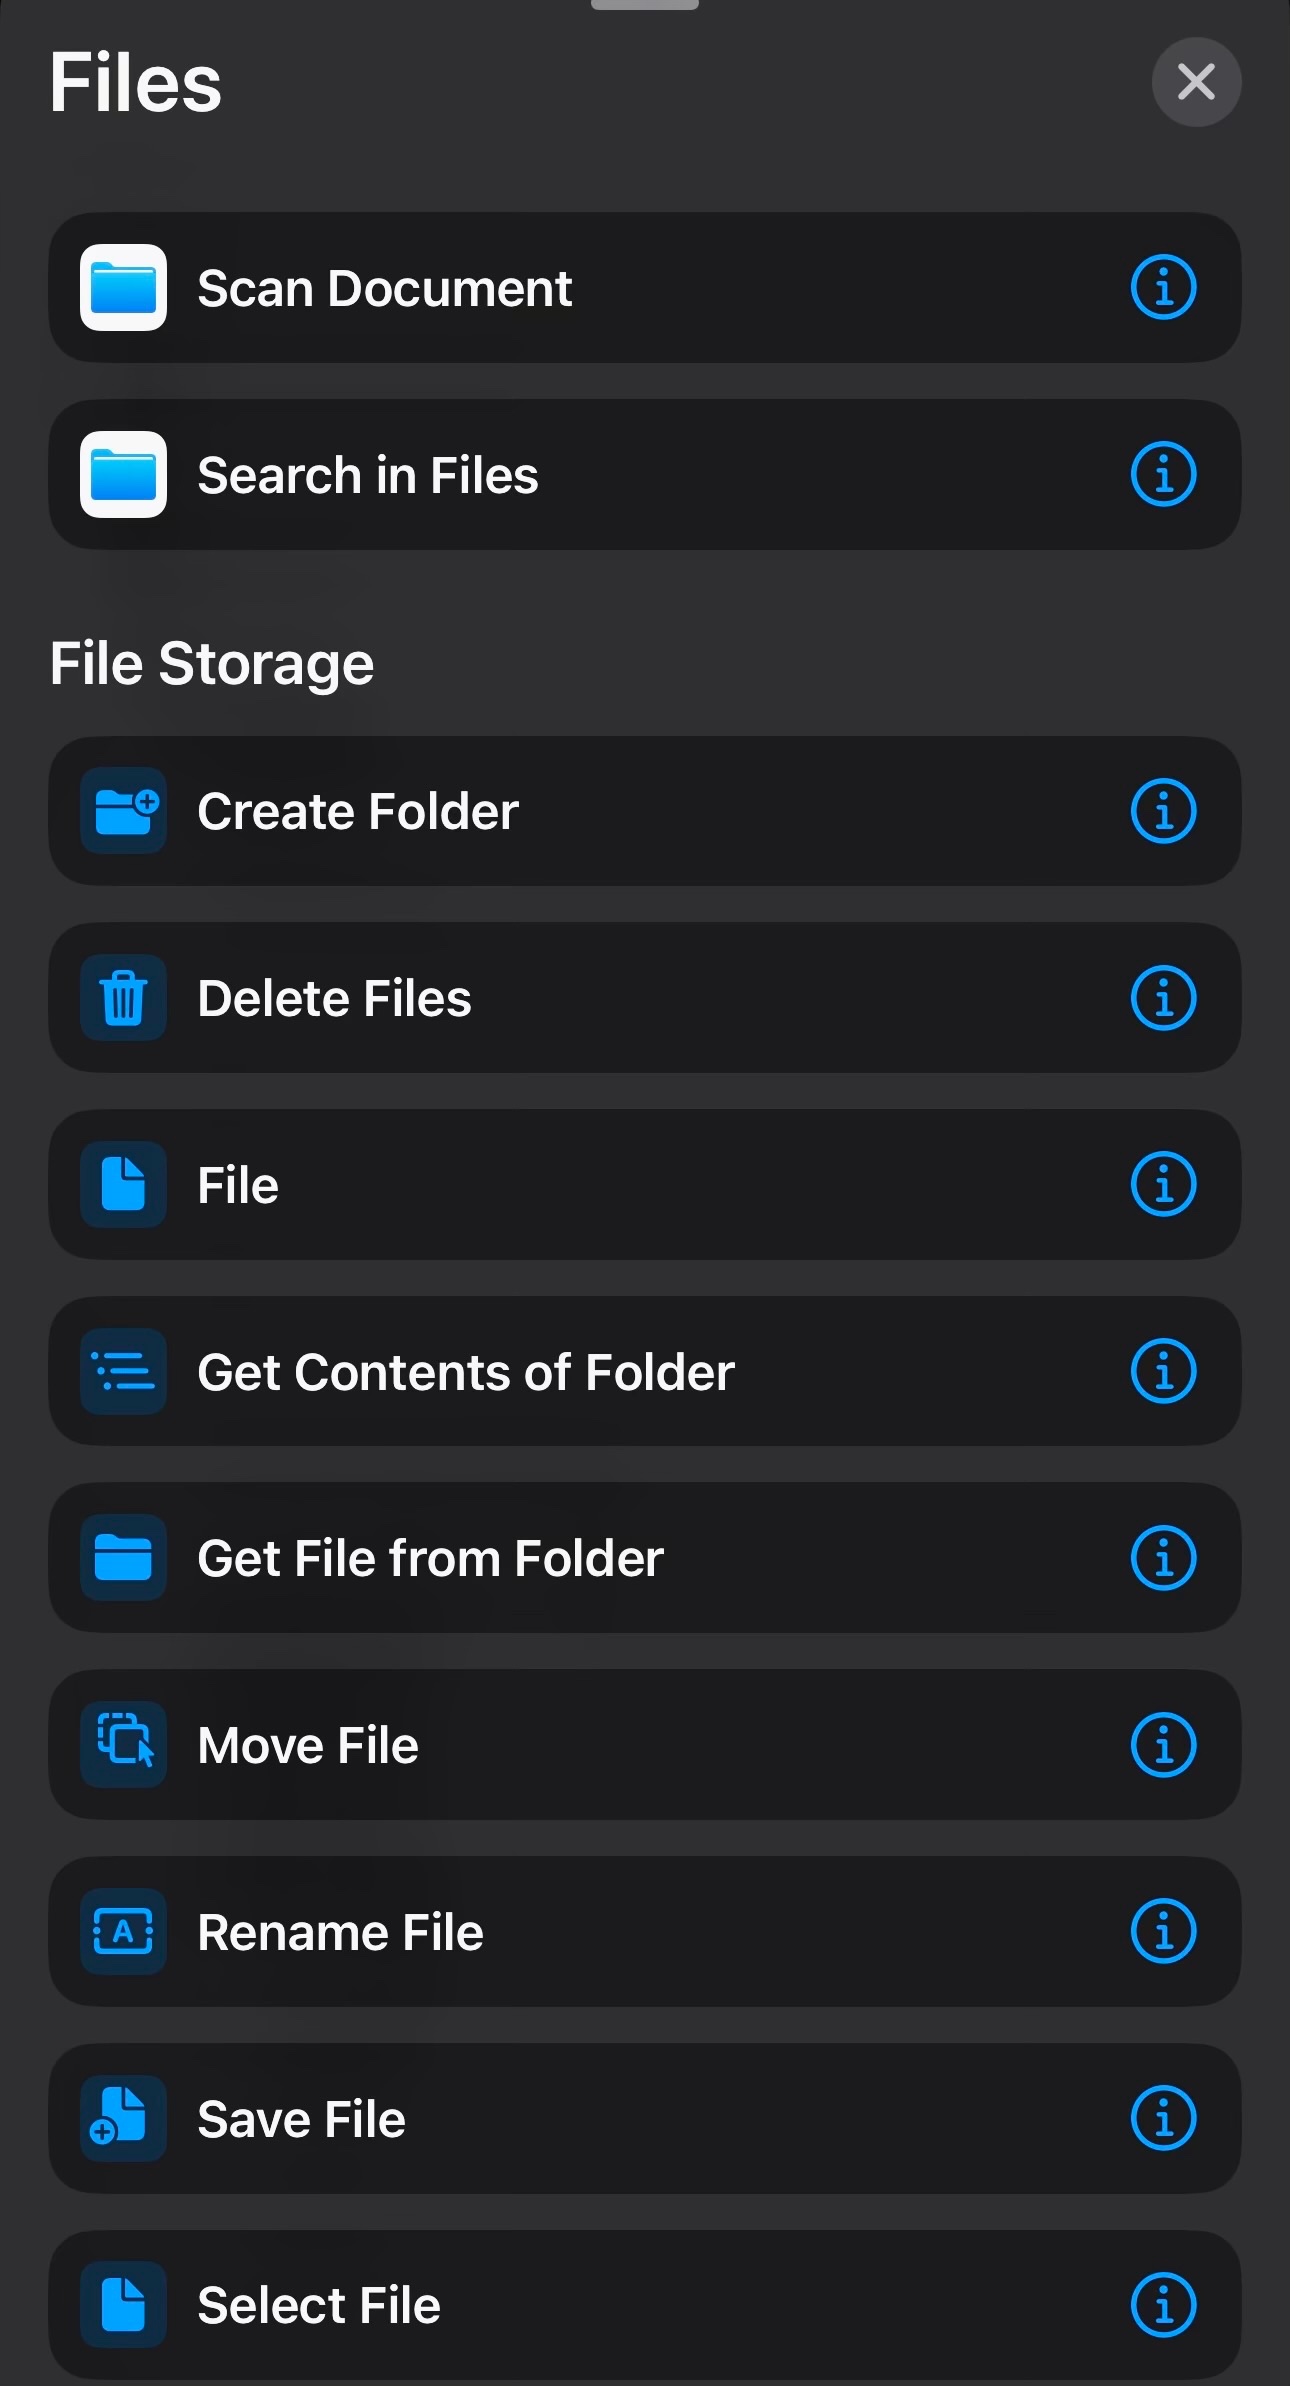
Task: Show details for Move File action
Action: 1163,1744
